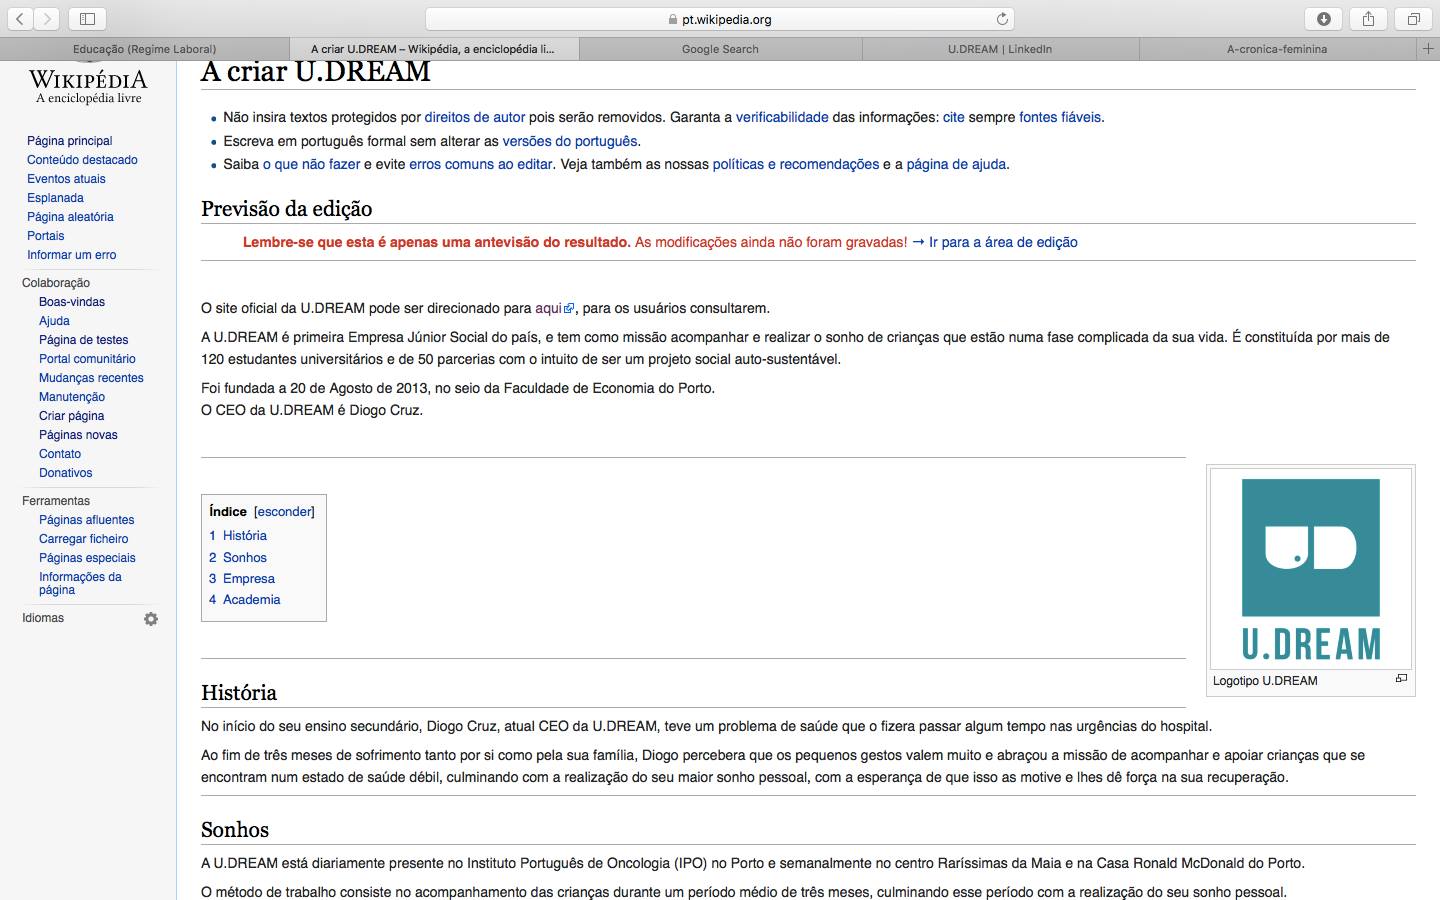Screen dimensions: 1440x900
Task: Open the Portais link
Action: (46, 236)
